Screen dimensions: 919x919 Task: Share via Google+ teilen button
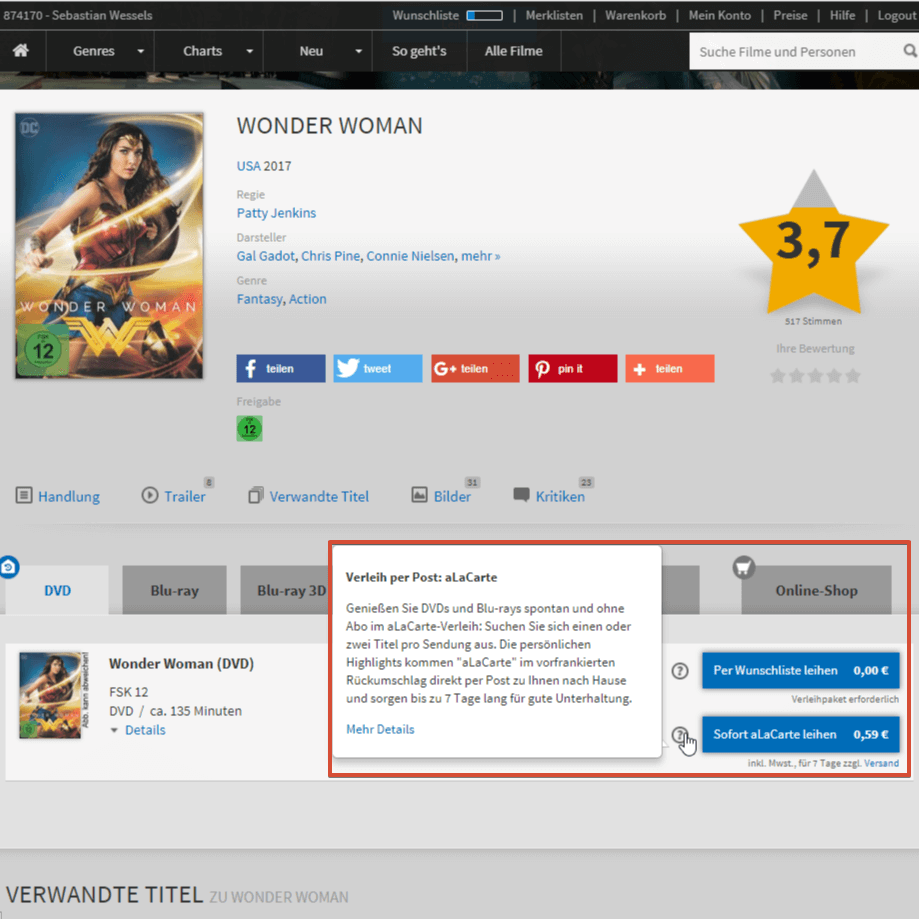coord(475,369)
